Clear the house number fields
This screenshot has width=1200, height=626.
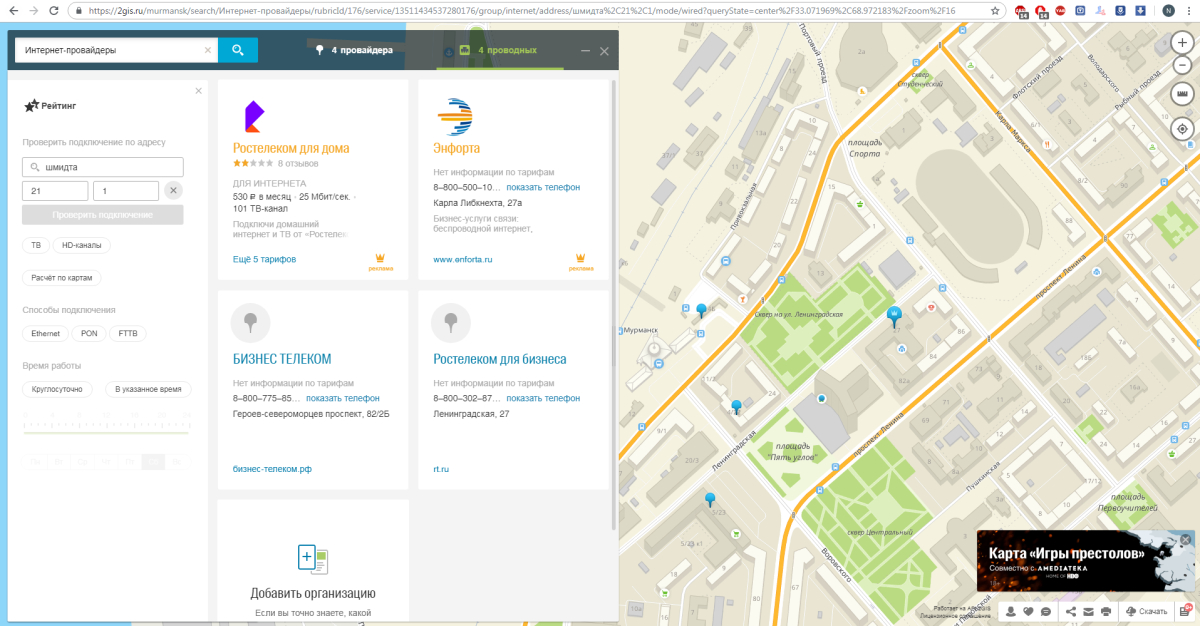(173, 191)
